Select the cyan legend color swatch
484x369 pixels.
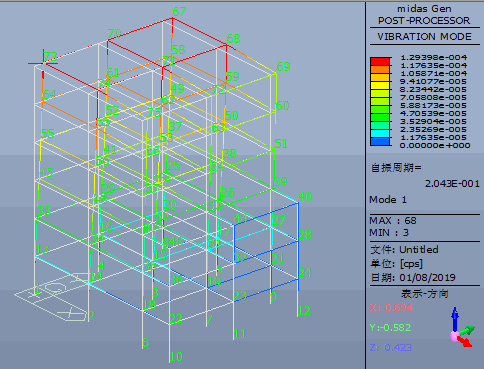click(x=380, y=133)
